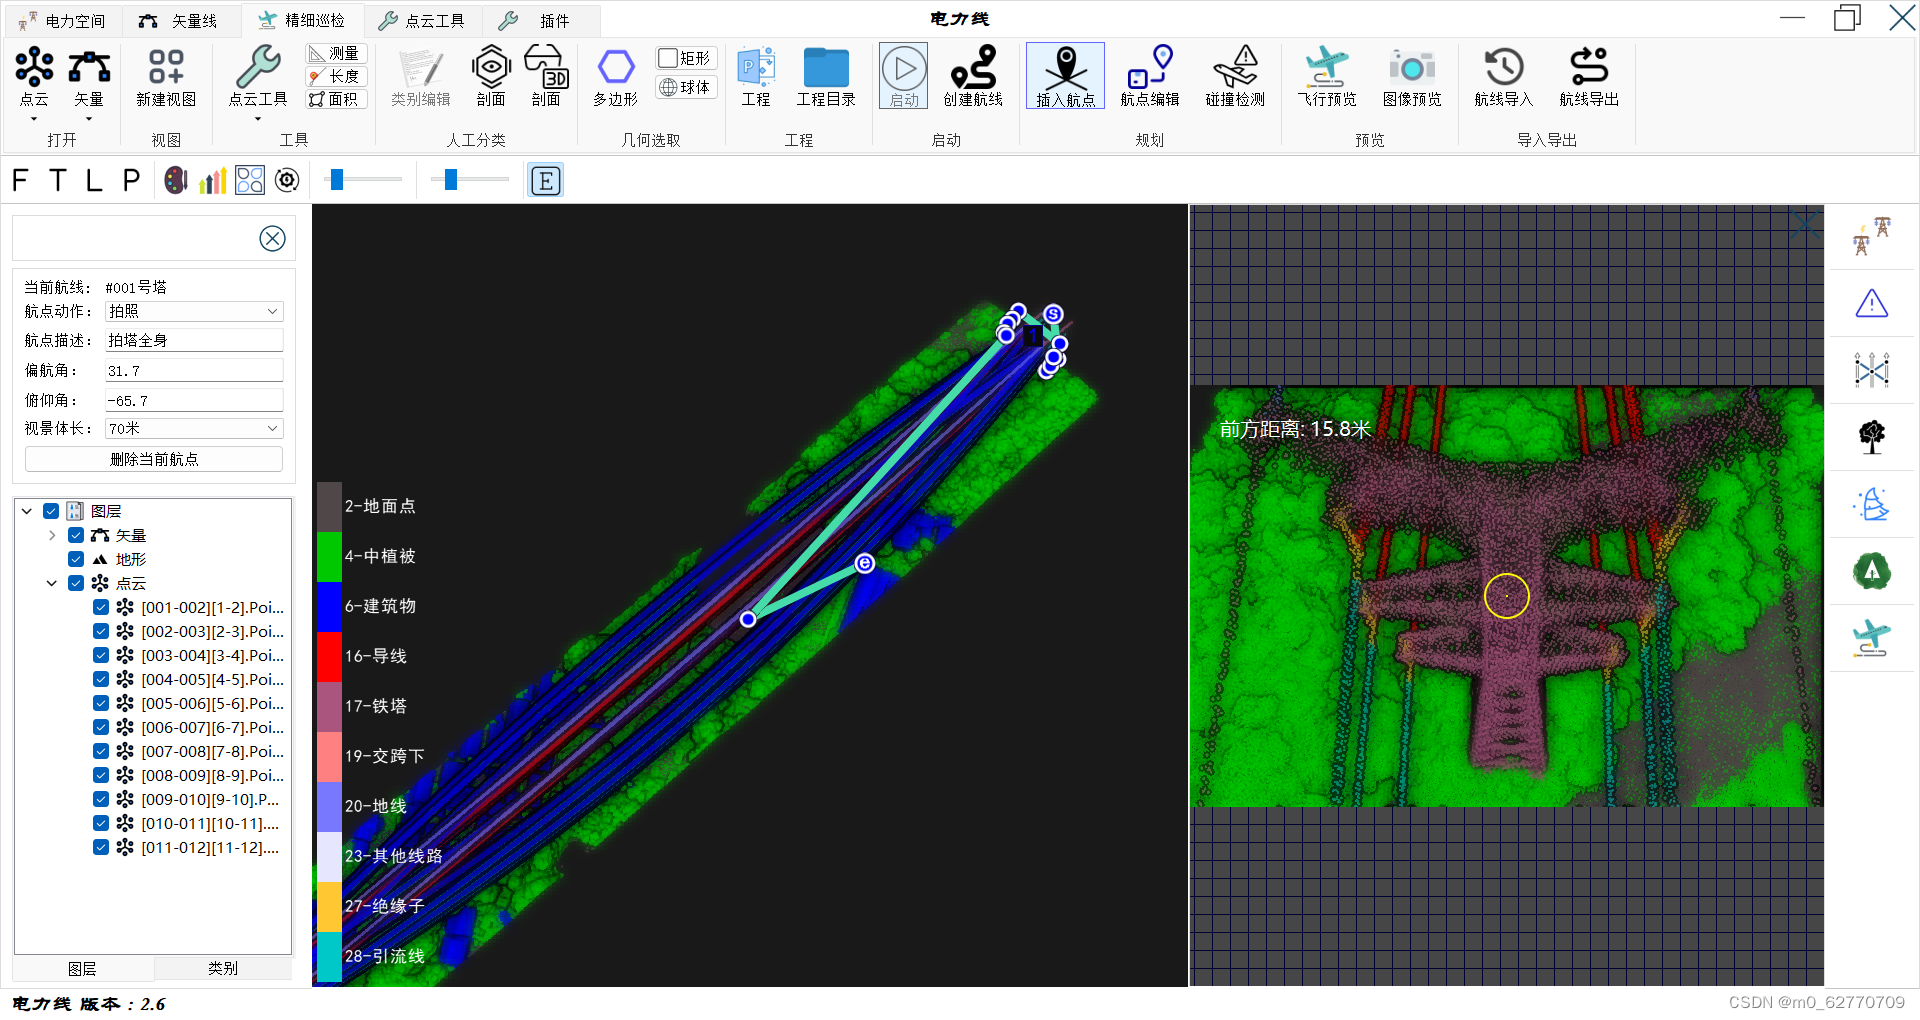
Task: Select the L left view button
Action: coord(94,180)
